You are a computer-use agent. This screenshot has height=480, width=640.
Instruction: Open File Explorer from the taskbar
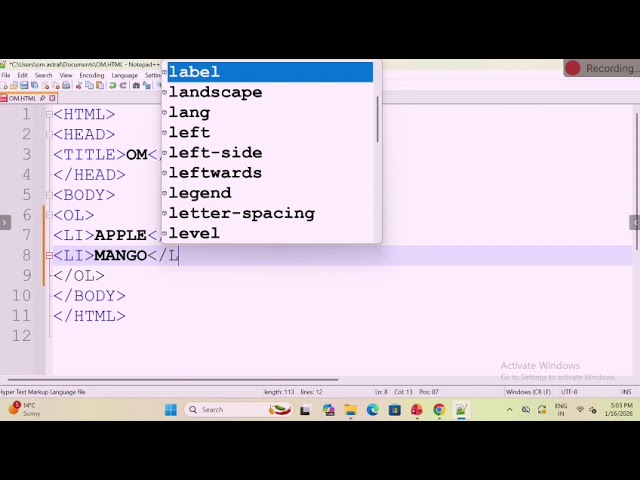tap(350, 410)
